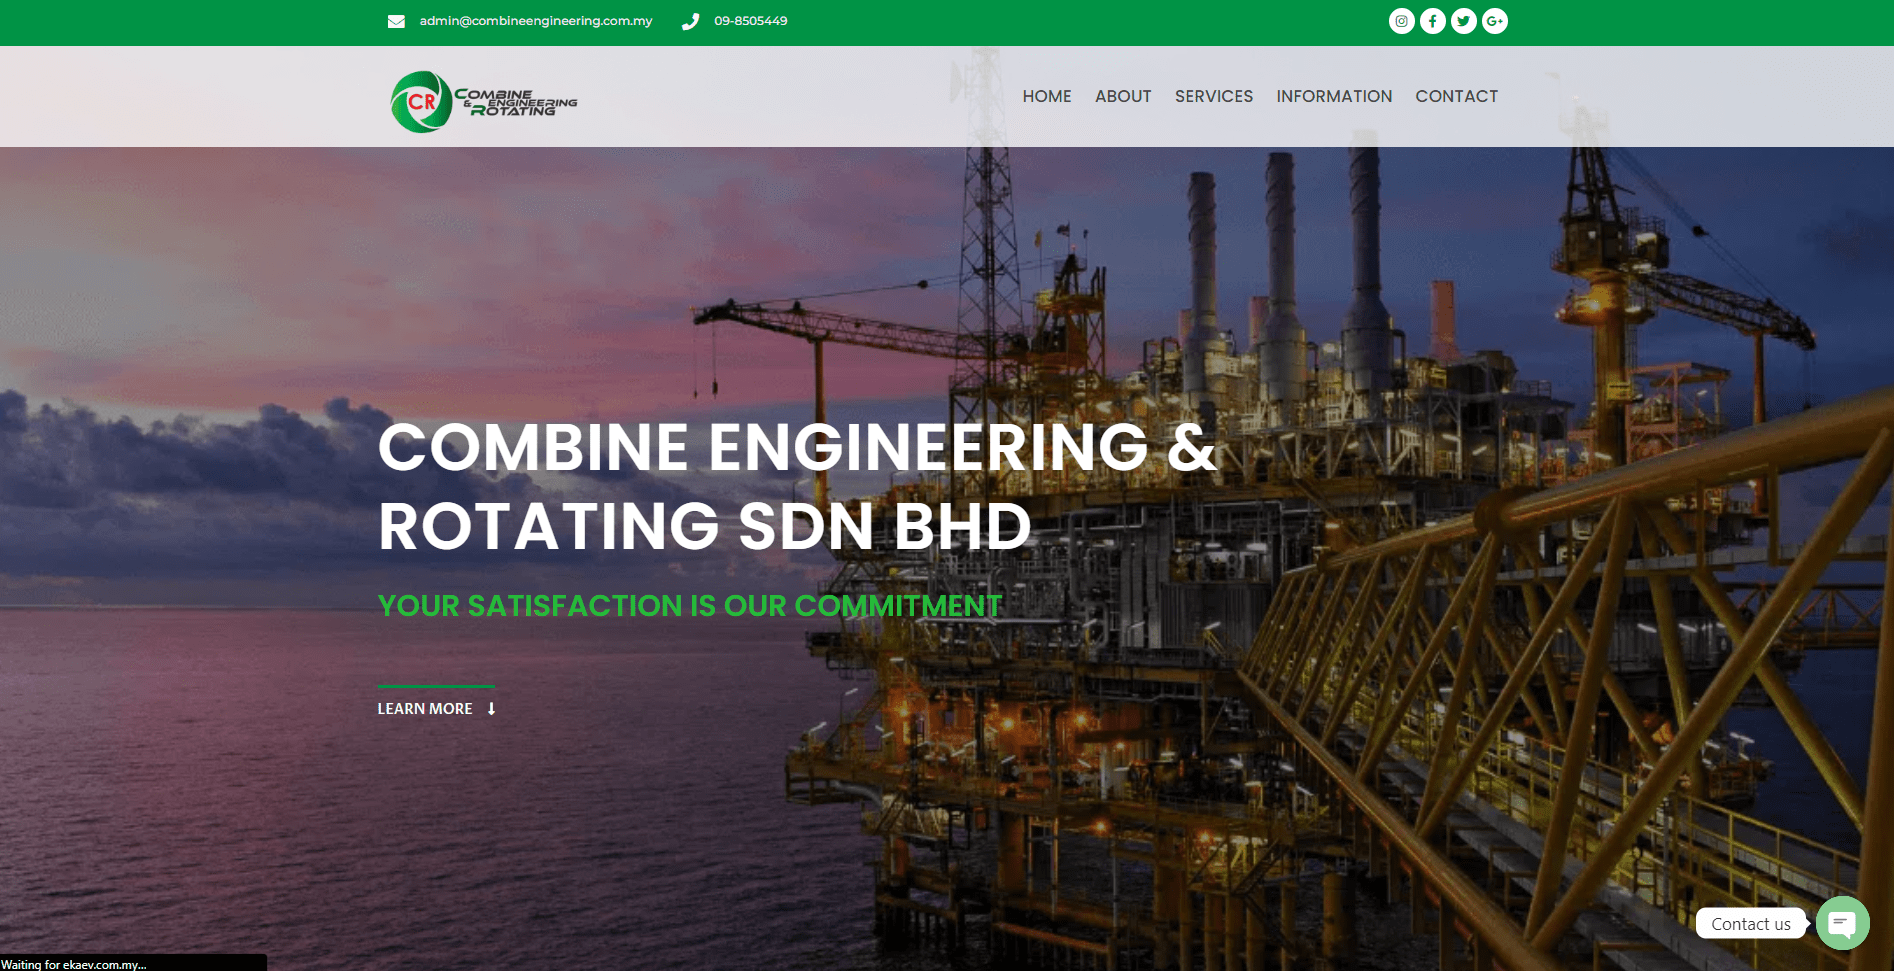Viewport: 1894px width, 971px height.
Task: Open the INFORMATION menu item
Action: [1334, 96]
